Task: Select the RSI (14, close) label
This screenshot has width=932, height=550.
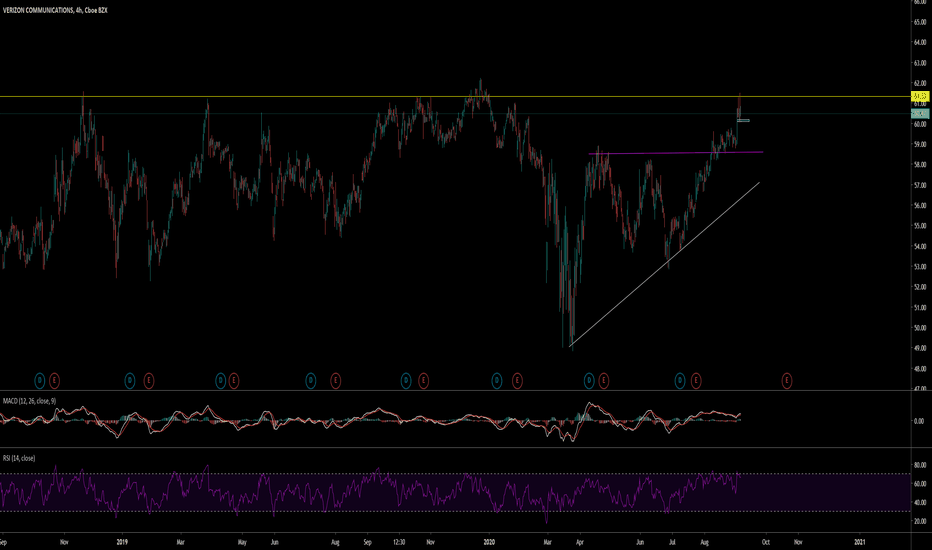Action: point(19,458)
